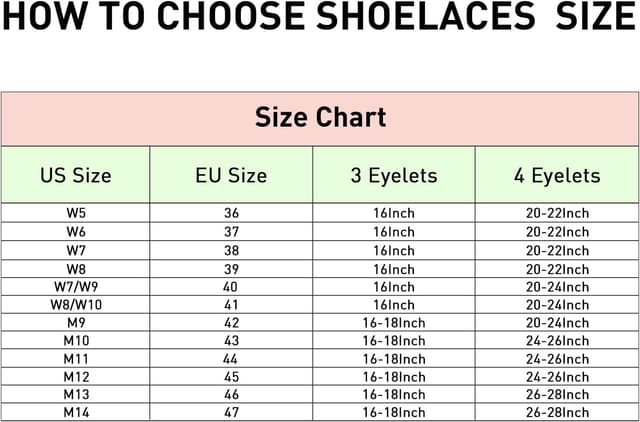Click the 3 Eyelets length for M11
This screenshot has height=422, width=640.
tap(394, 358)
